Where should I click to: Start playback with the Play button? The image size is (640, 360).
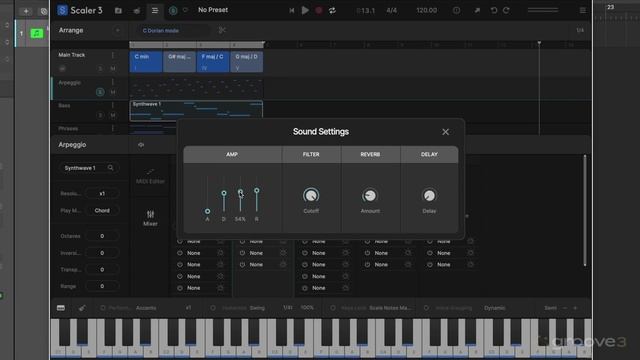(305, 10)
